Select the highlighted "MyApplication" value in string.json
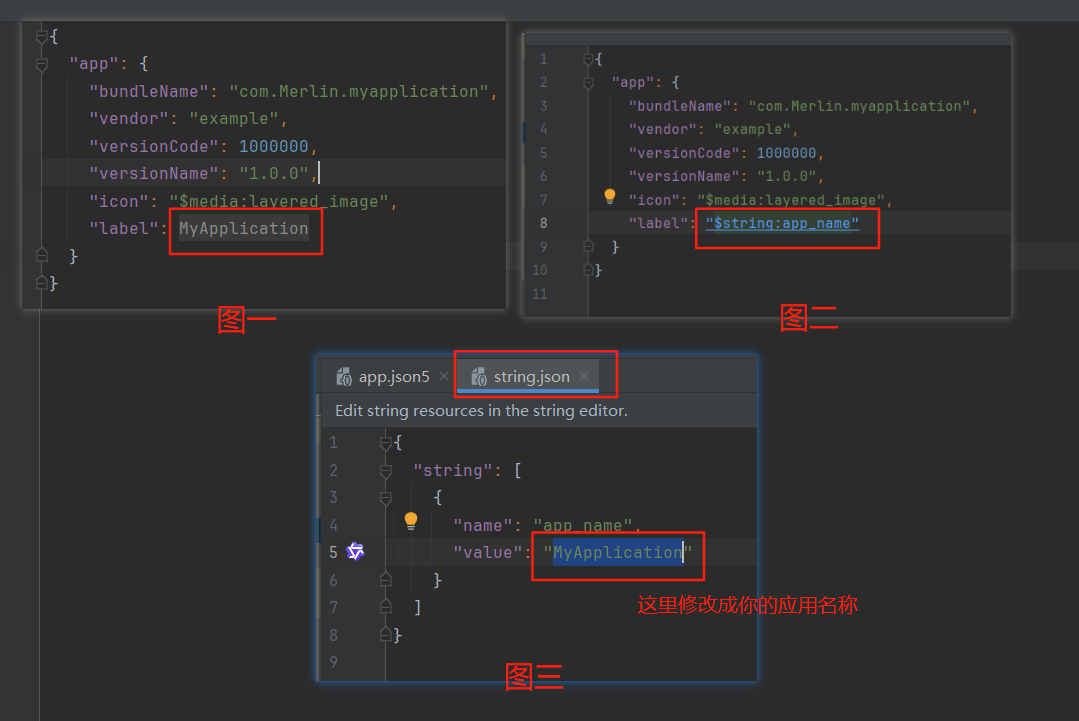1079x721 pixels. click(617, 552)
